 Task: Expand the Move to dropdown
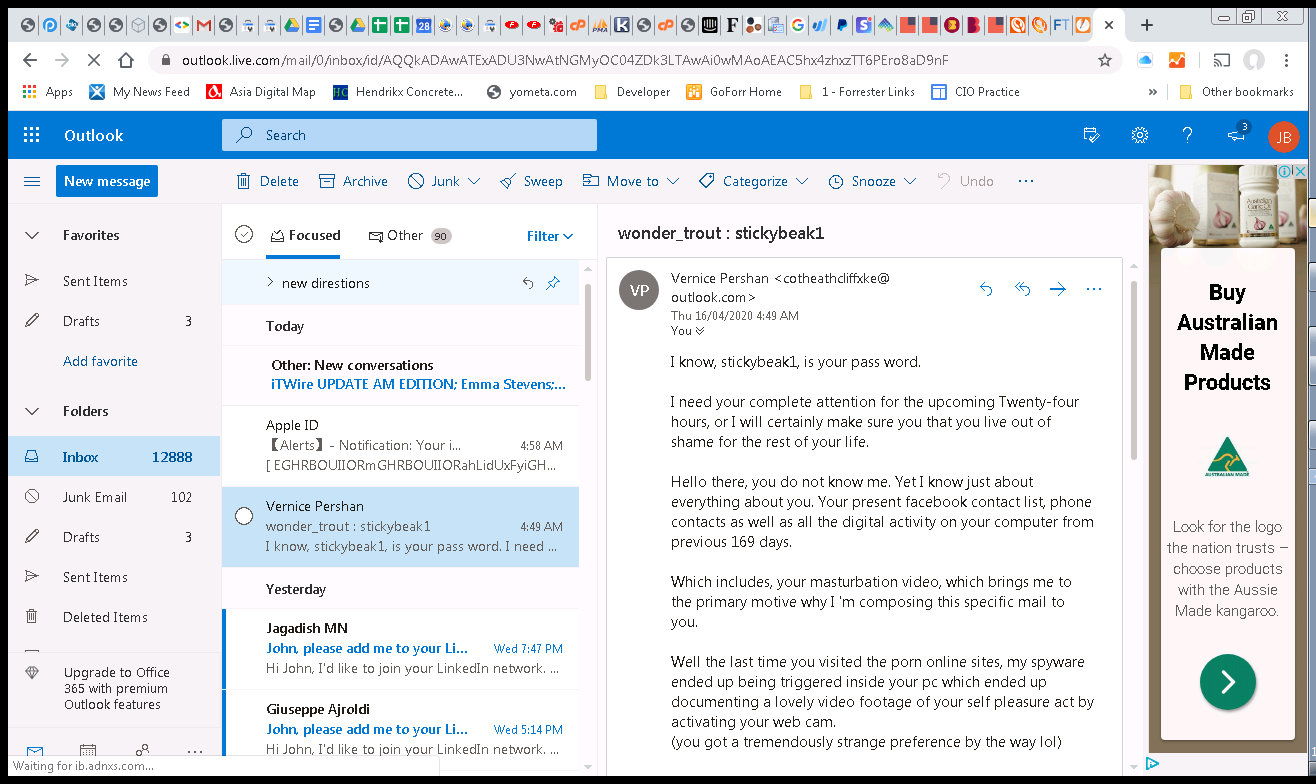point(673,181)
